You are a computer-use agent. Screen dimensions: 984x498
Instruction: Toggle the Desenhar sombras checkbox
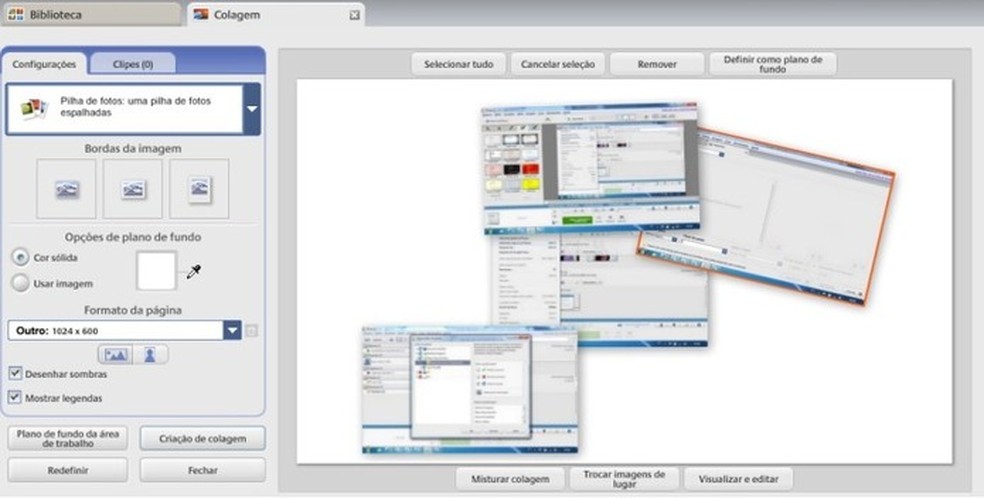pyautogui.click(x=15, y=373)
